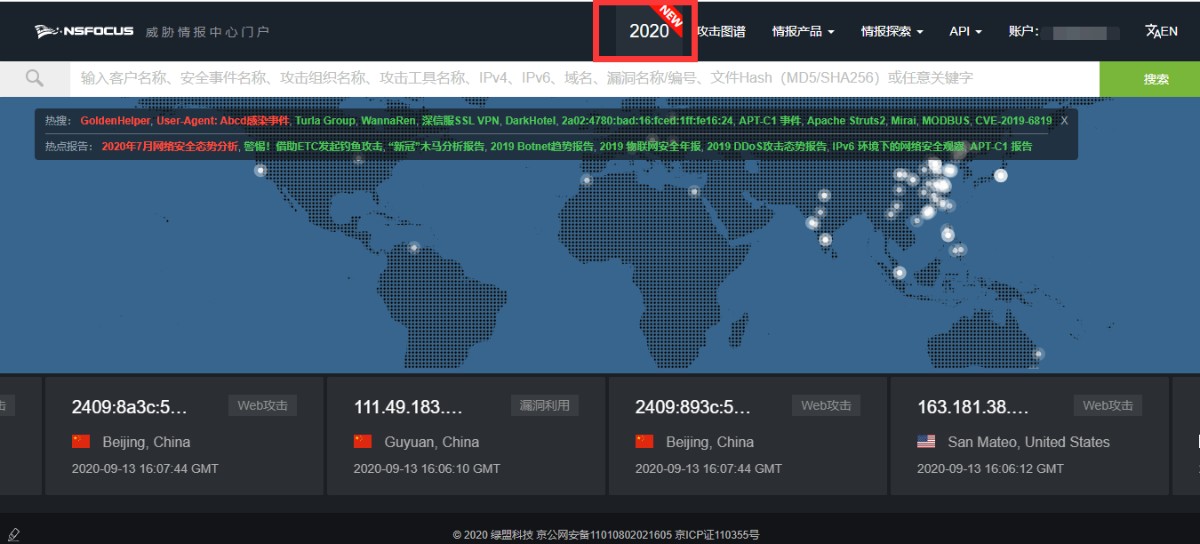Click the 漏洞利用 tag on Guyuan card
Screen dimensions: 1200x544
545,405
